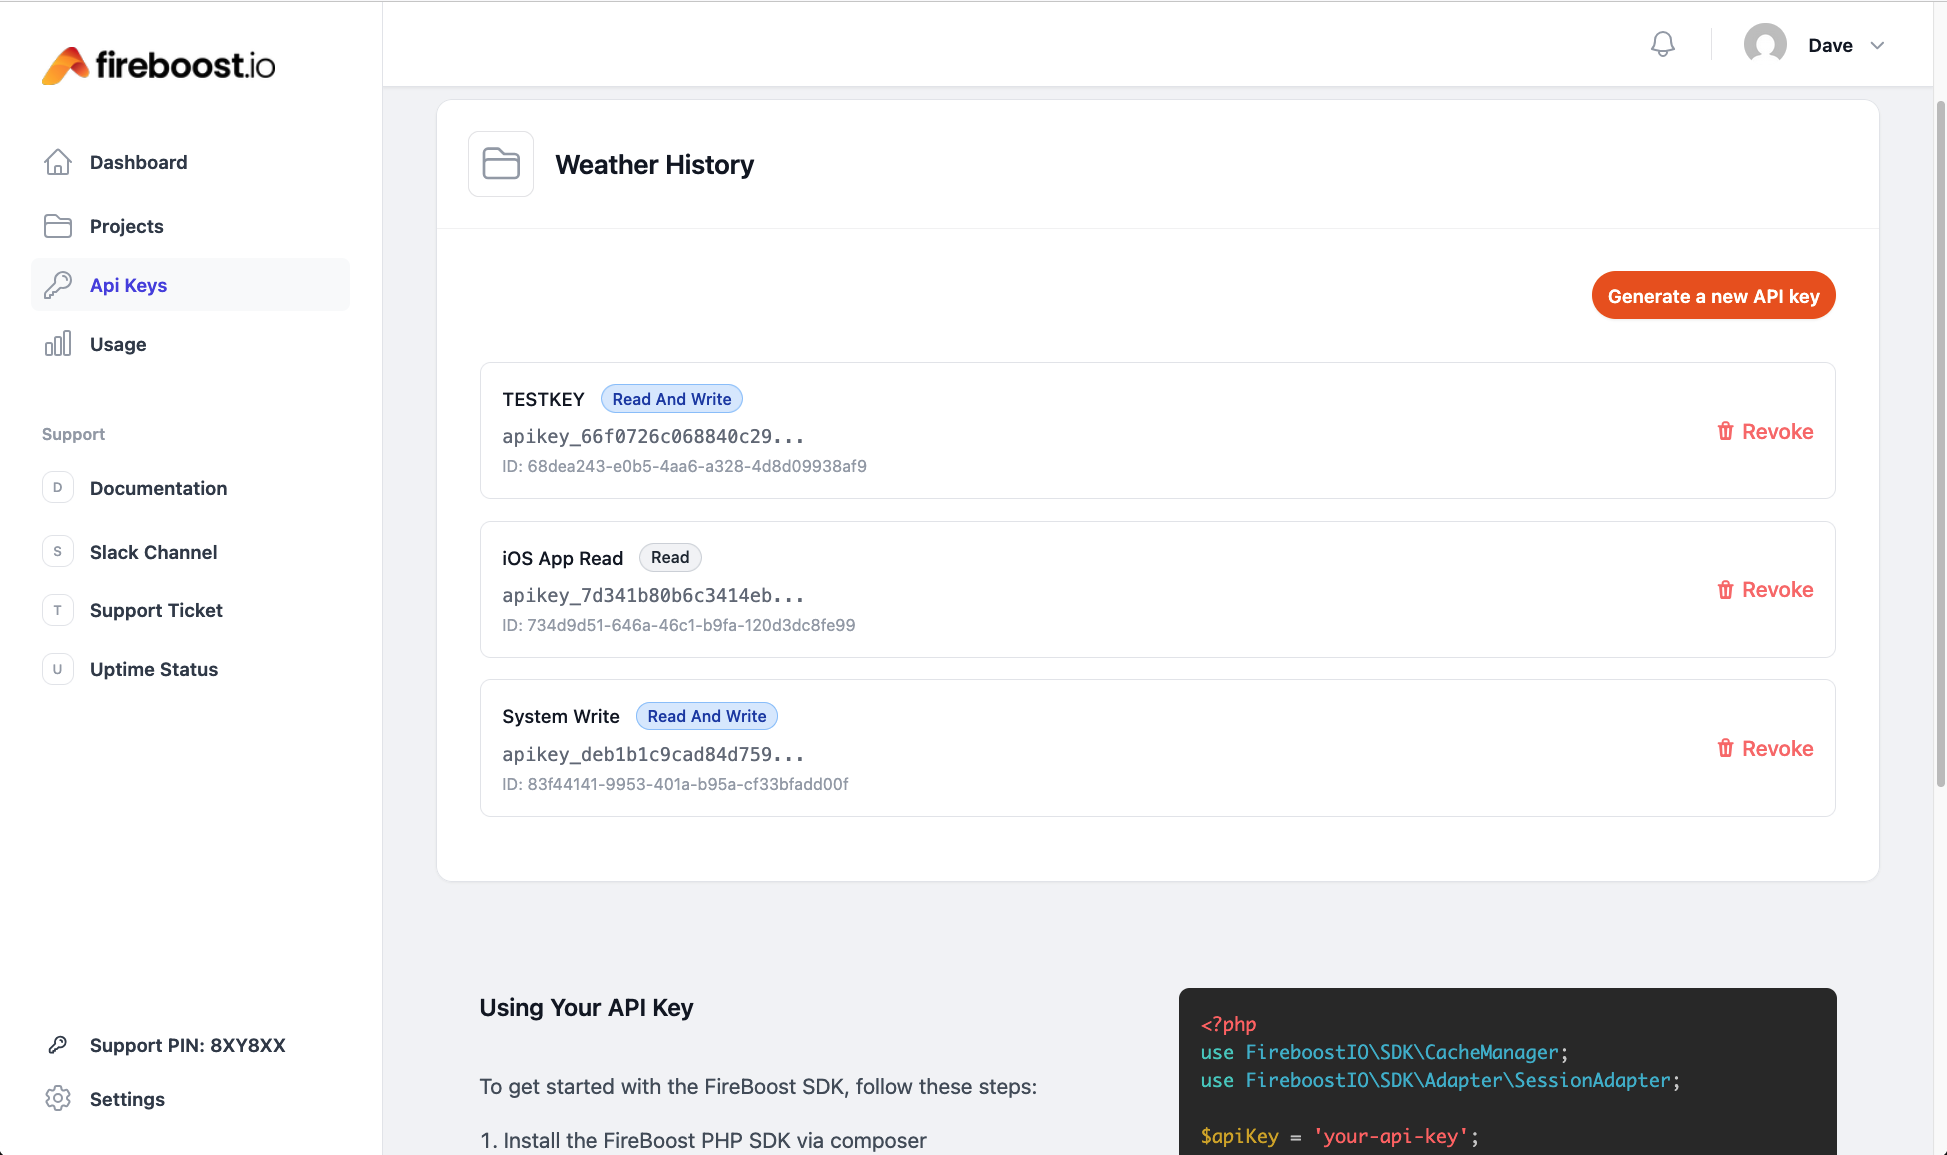Open Documentation in Support section
Image resolution: width=1947 pixels, height=1155 pixels.
(158, 488)
